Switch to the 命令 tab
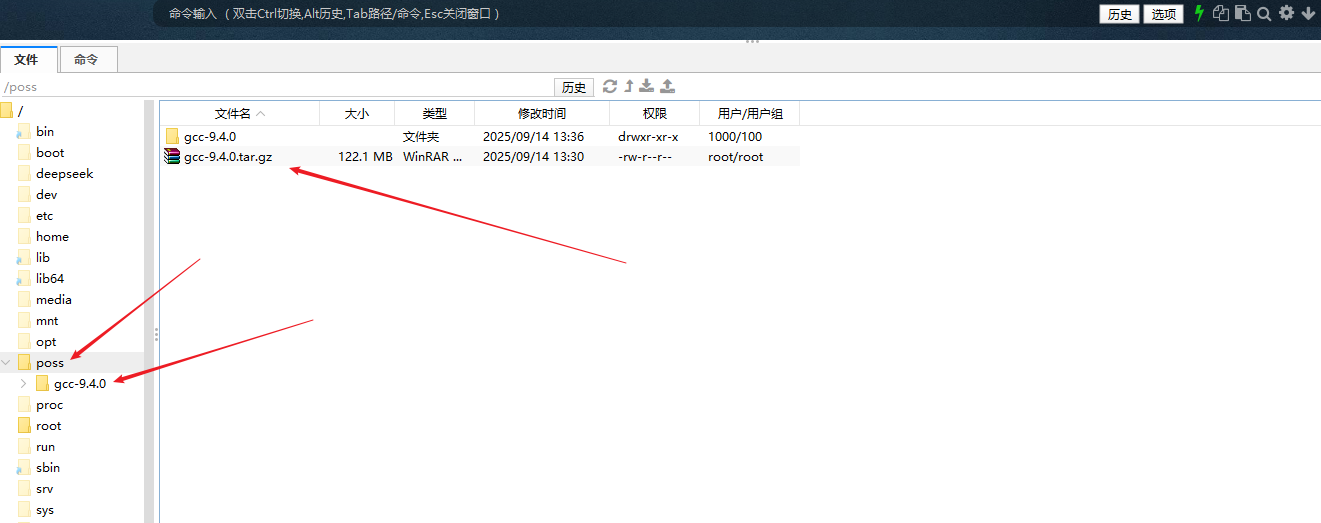This screenshot has height=523, width=1321. pyautogui.click(x=88, y=60)
